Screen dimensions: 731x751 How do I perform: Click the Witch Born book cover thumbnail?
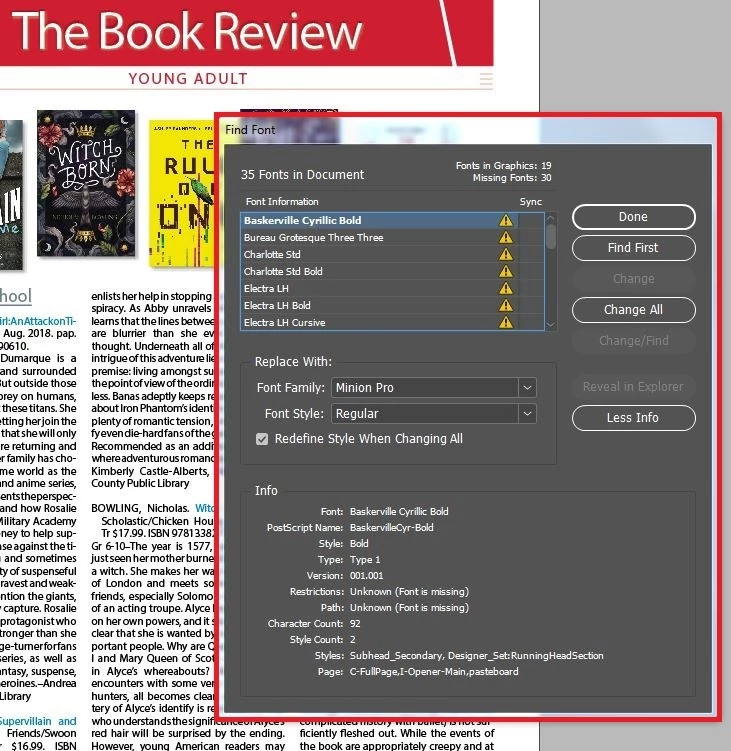pos(86,183)
